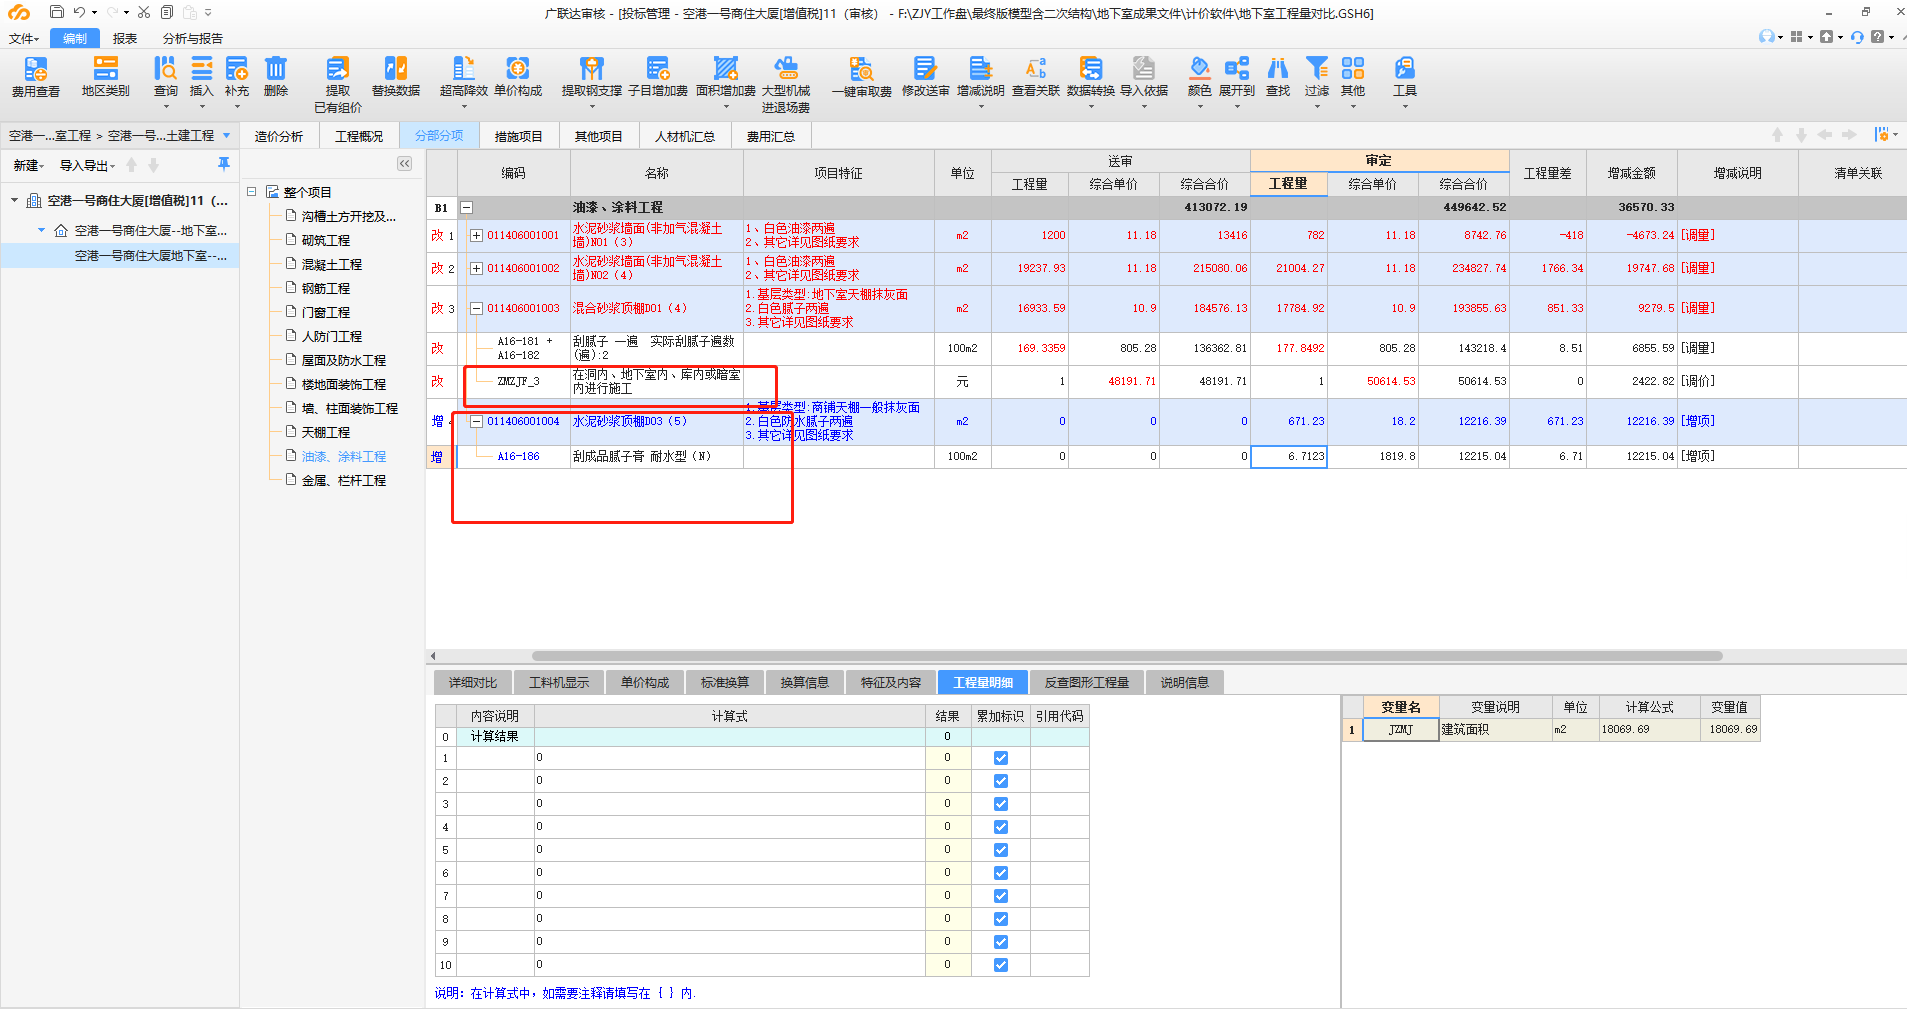Select 金属、栏杆工程 in tree

344,481
